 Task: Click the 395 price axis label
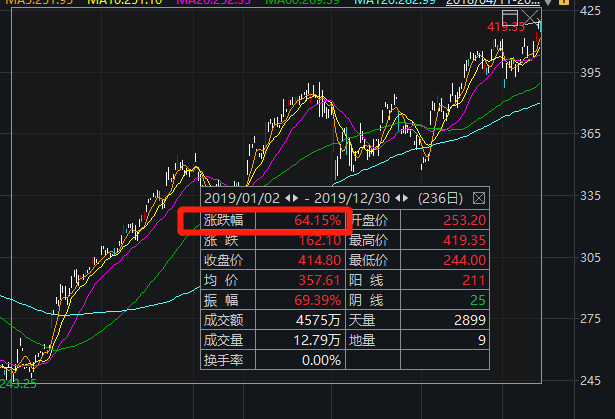(590, 73)
